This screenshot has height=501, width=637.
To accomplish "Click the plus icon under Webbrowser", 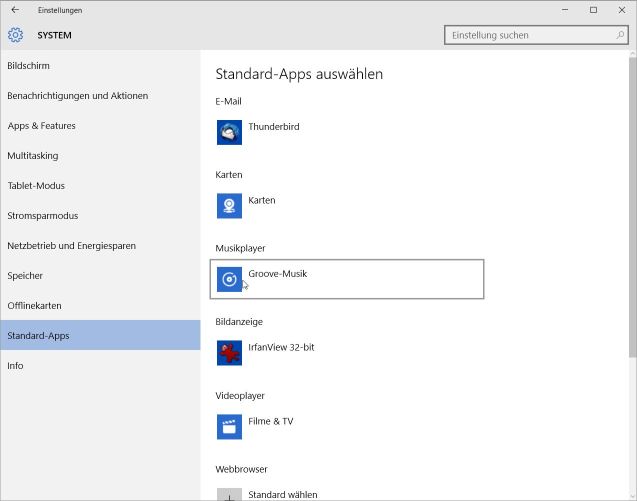I will (x=229, y=494).
